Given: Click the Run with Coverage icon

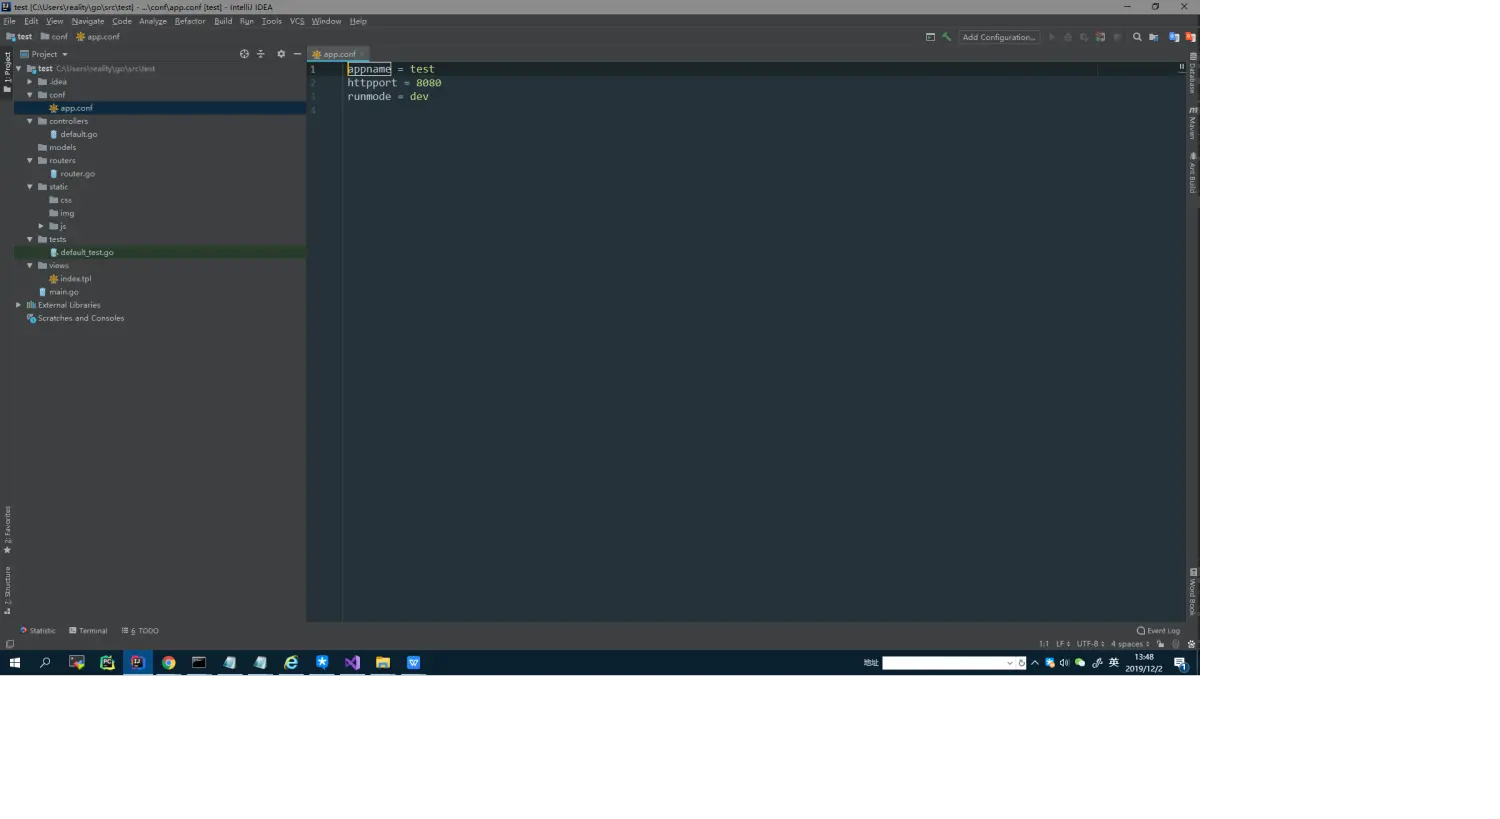Looking at the screenshot, I should (1084, 37).
